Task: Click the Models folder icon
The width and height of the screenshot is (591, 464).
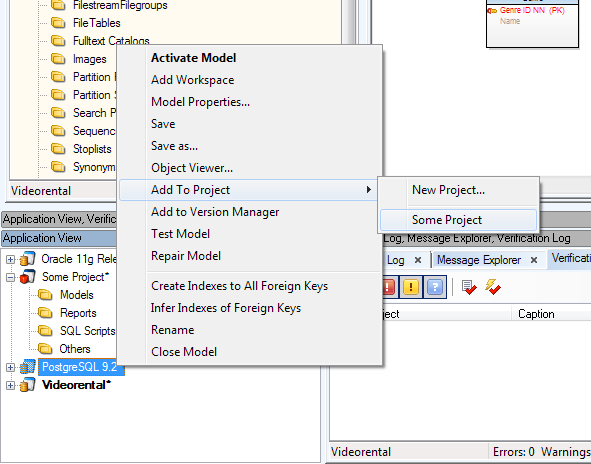Action: tap(45, 294)
